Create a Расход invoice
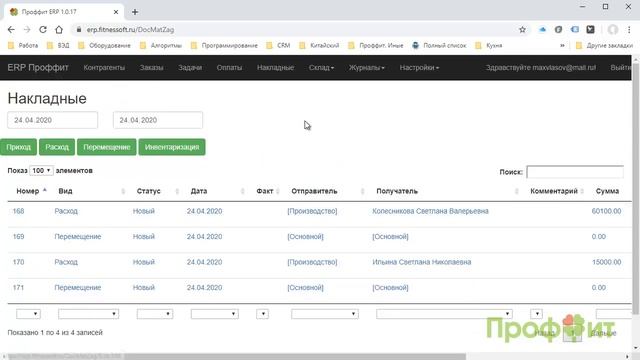 pyautogui.click(x=57, y=147)
